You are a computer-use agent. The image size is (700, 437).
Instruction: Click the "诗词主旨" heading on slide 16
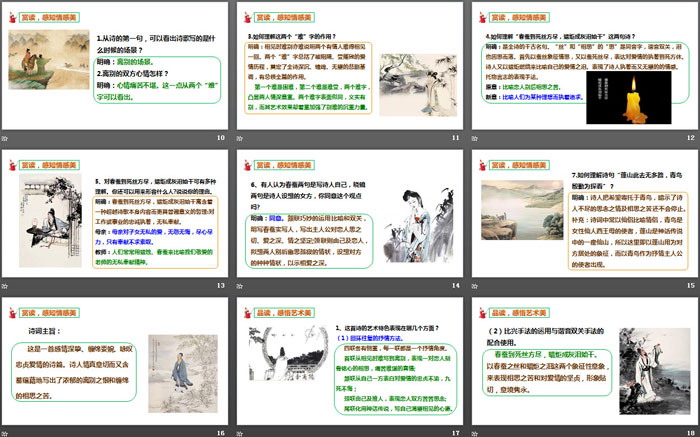pyautogui.click(x=41, y=327)
